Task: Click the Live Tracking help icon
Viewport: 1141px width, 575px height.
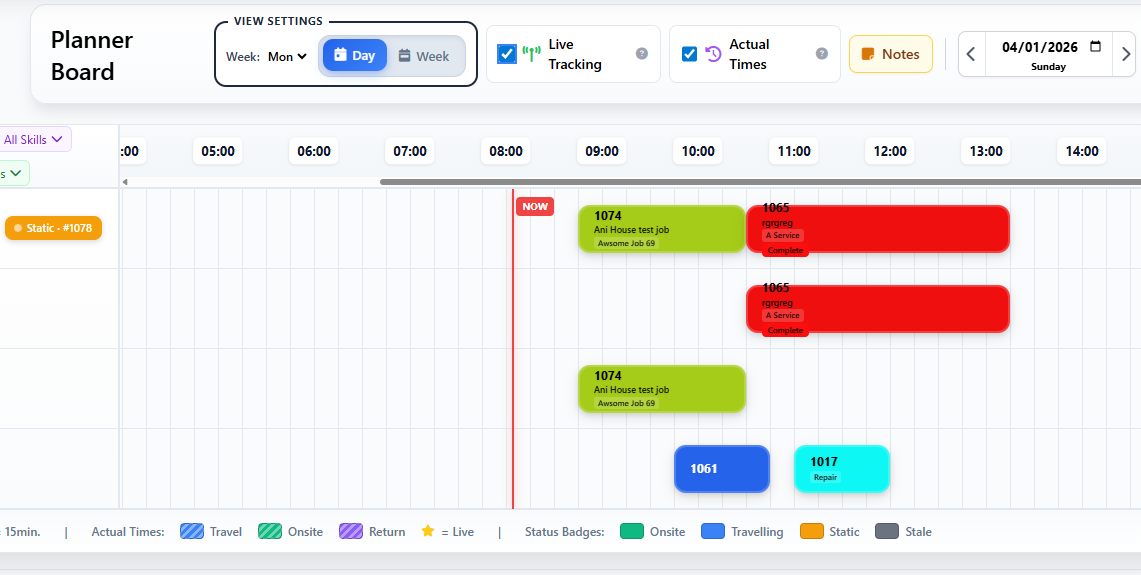Action: (642, 53)
